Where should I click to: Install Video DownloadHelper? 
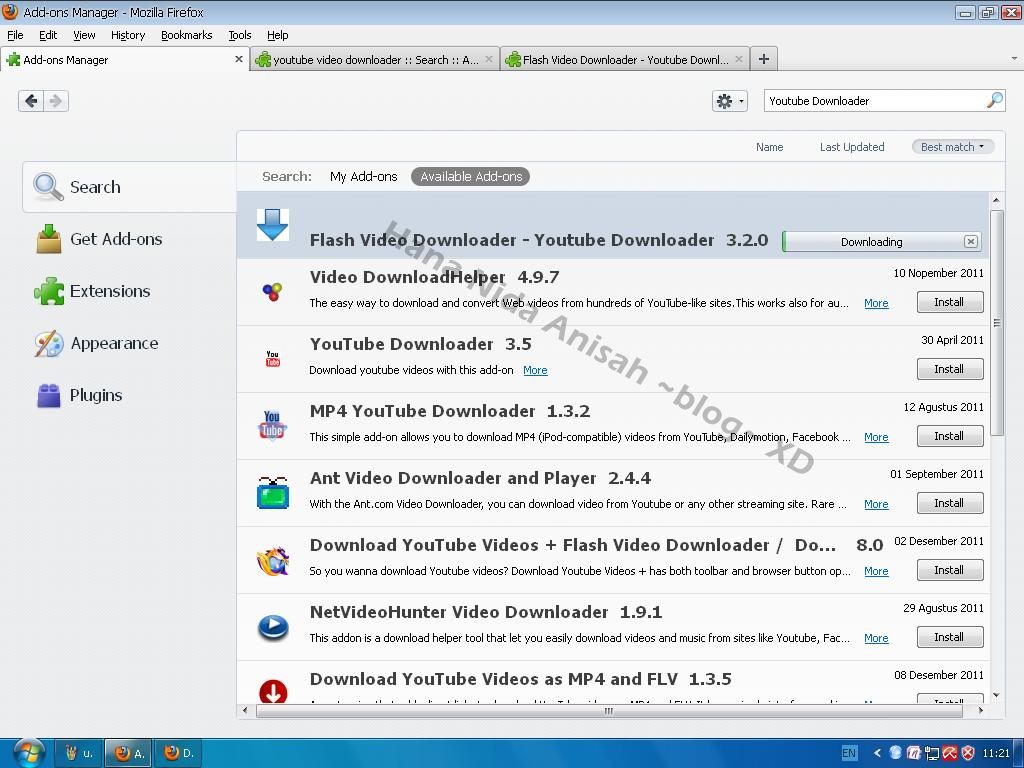[x=950, y=302]
